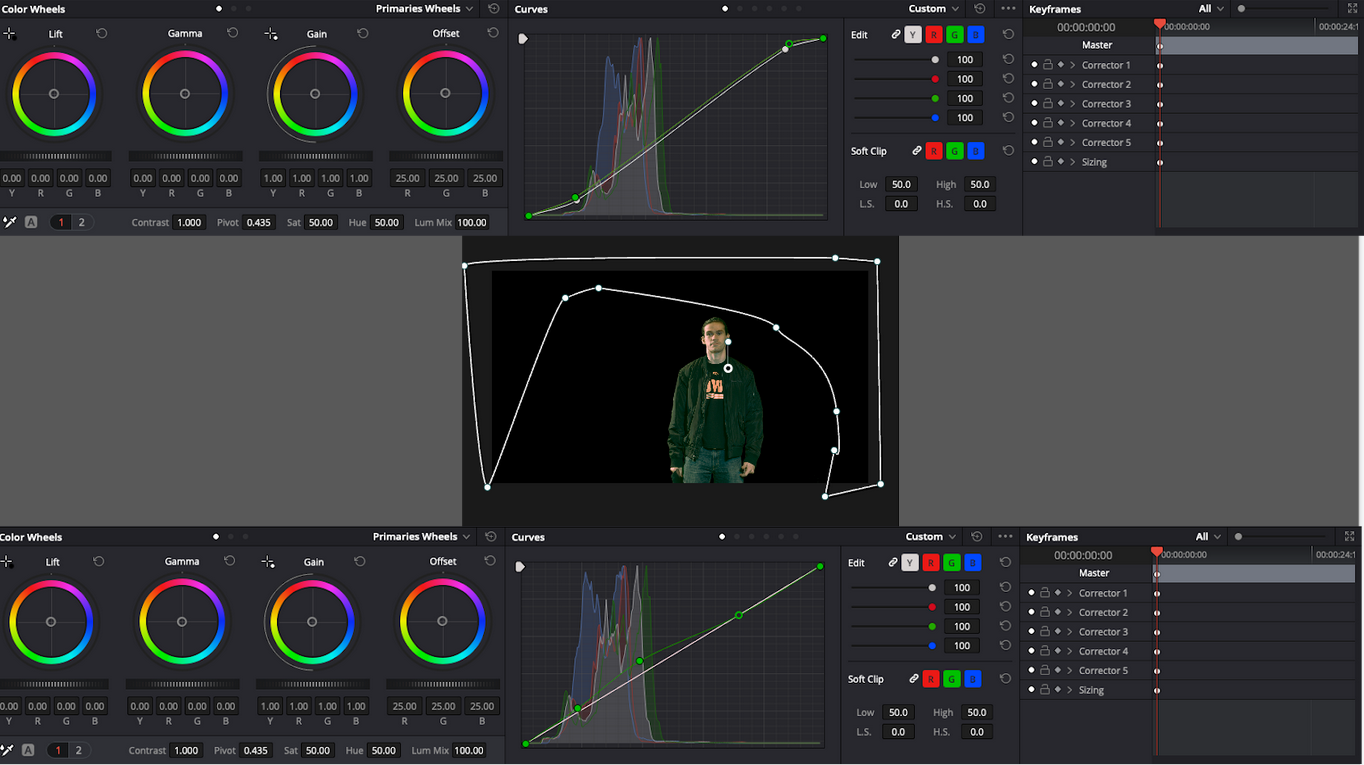Toggle lower Soft Clip G channel
The height and width of the screenshot is (765, 1364).
tap(952, 679)
